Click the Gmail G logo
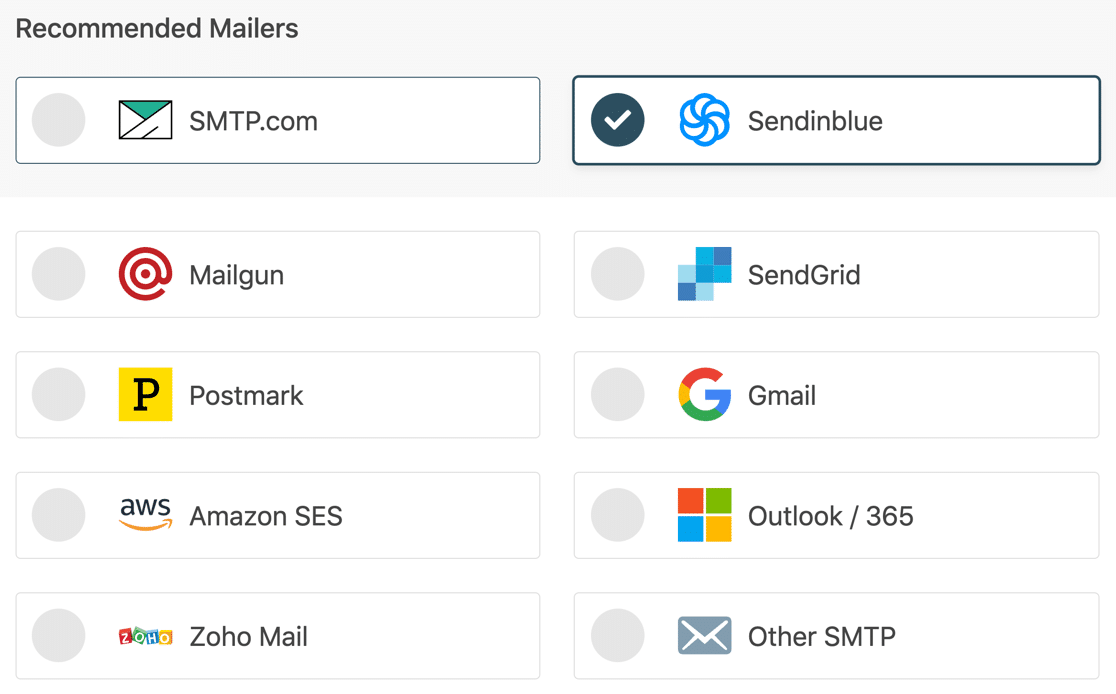1116x694 pixels. [x=704, y=394]
